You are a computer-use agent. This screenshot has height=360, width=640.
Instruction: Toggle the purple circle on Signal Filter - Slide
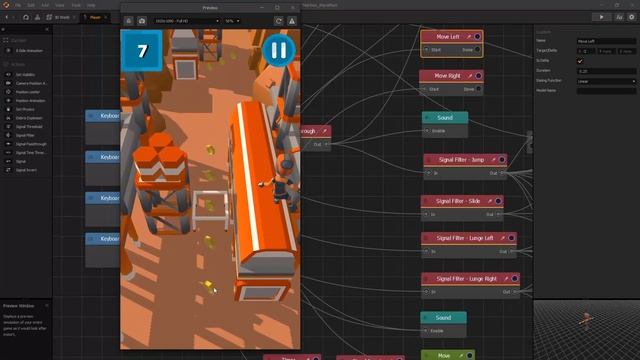tap(498, 201)
